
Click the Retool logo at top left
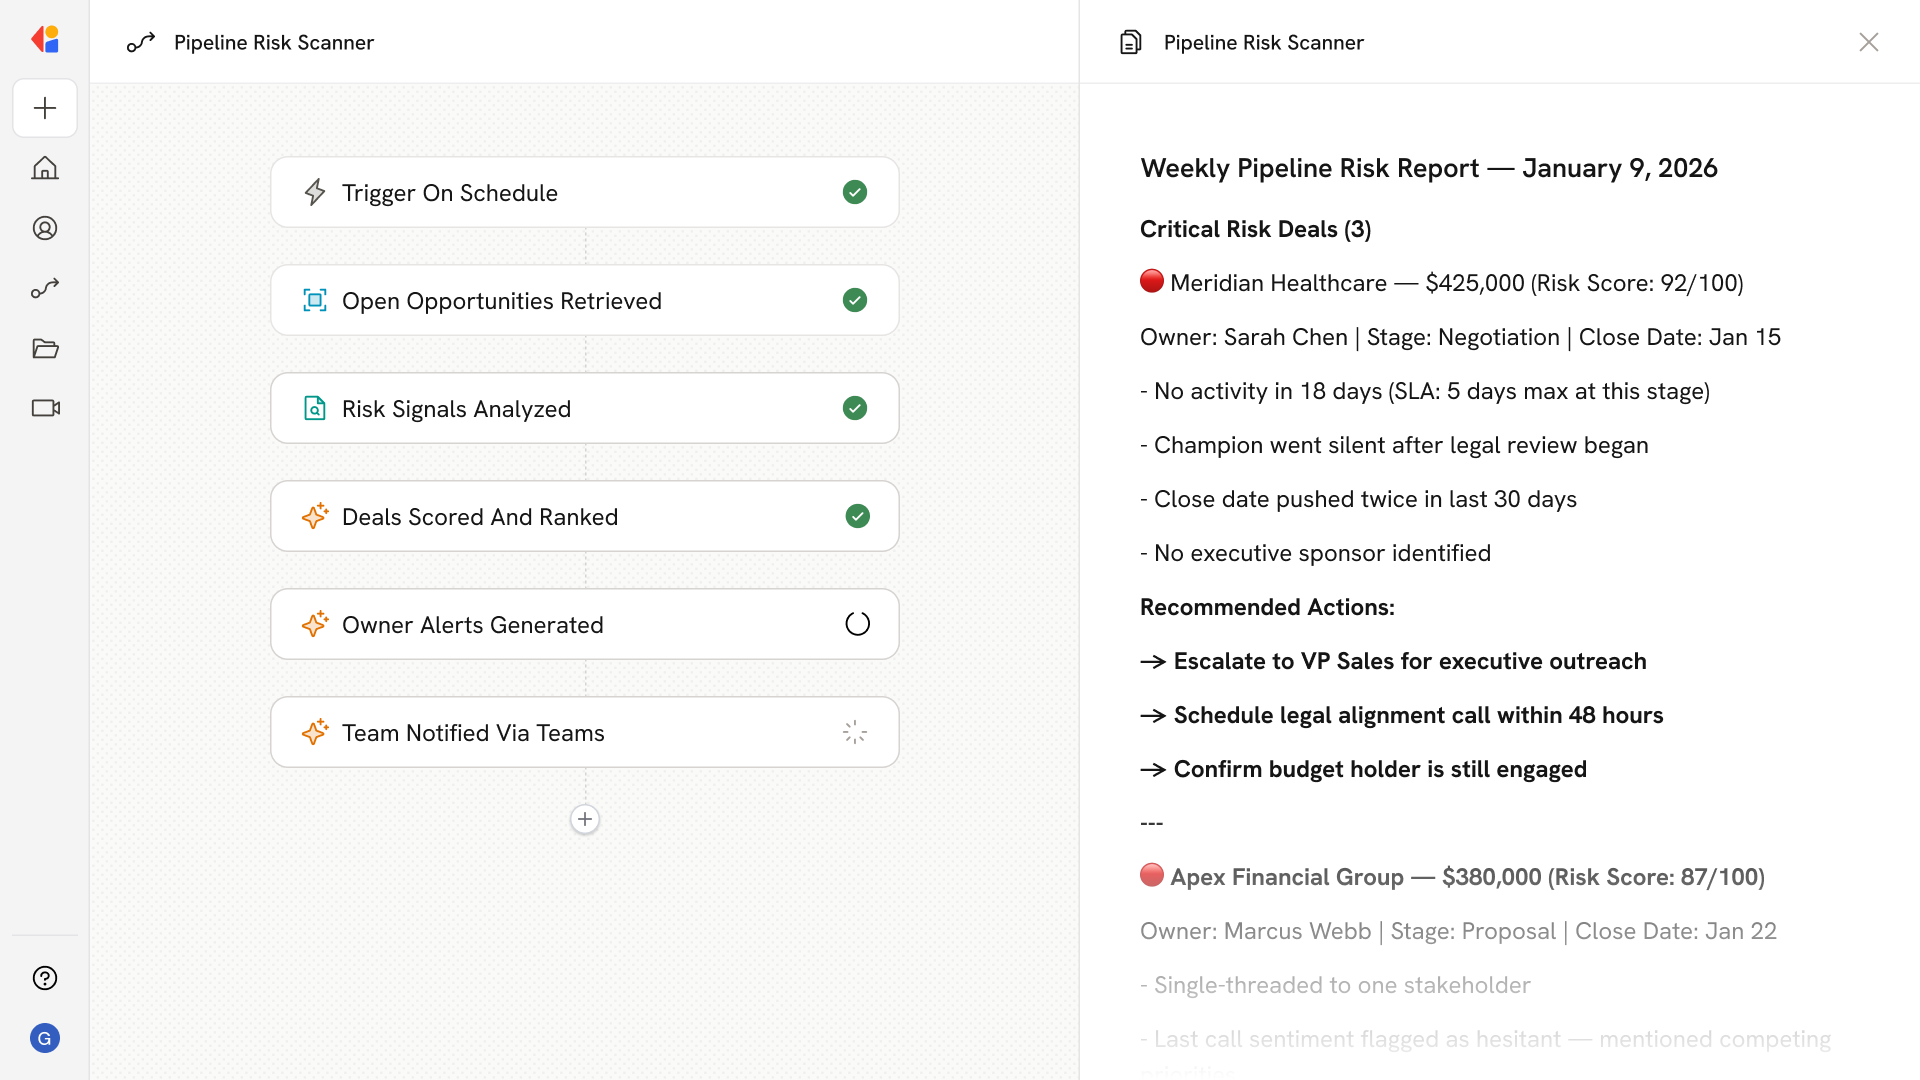45,39
